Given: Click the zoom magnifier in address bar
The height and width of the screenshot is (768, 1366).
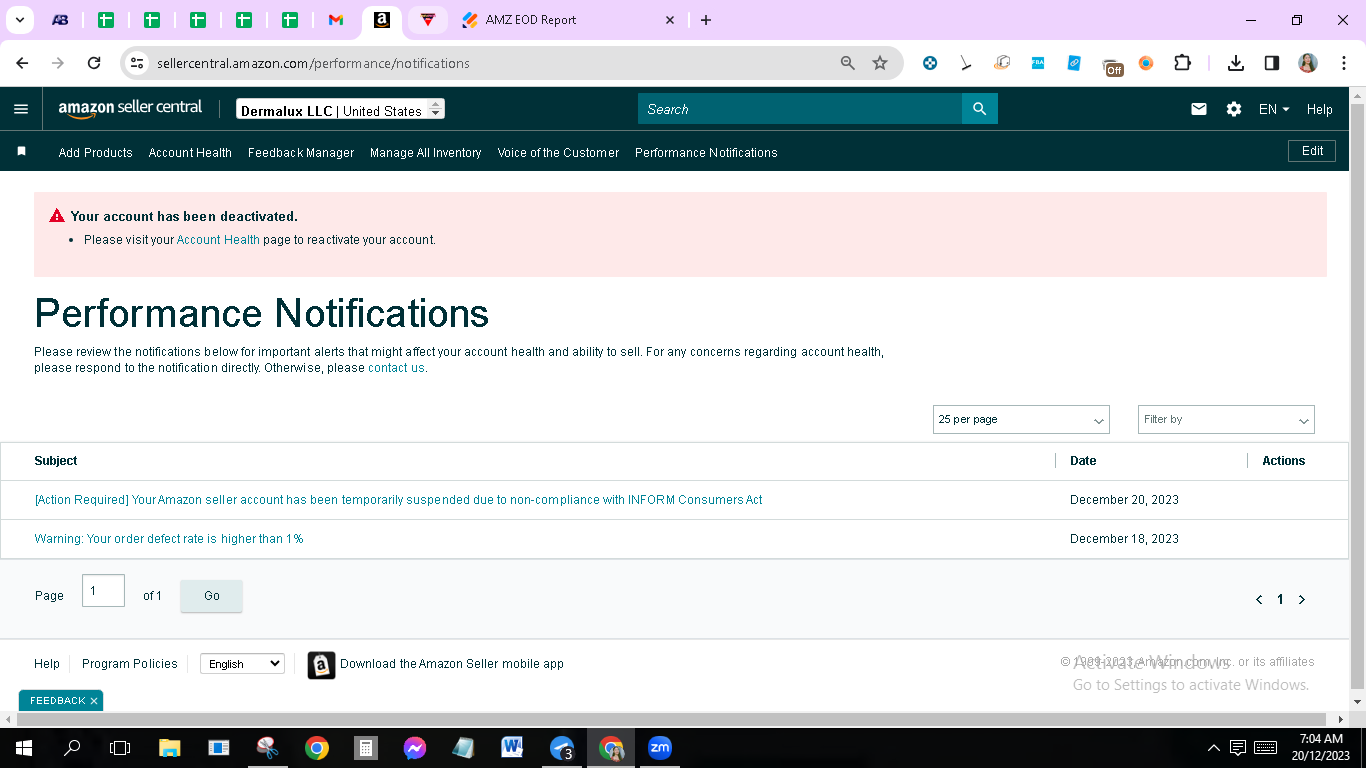Looking at the screenshot, I should pyautogui.click(x=848, y=63).
